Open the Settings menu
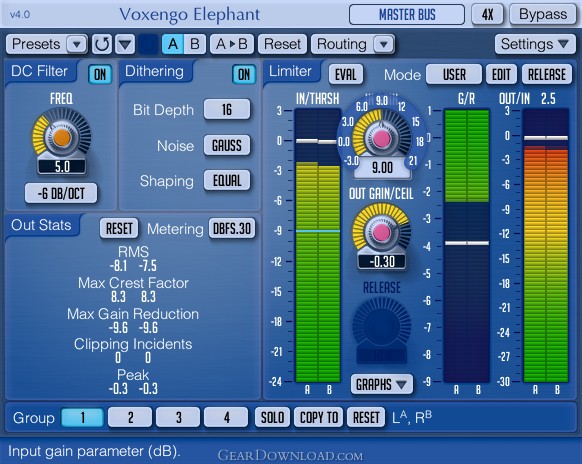 [535, 44]
